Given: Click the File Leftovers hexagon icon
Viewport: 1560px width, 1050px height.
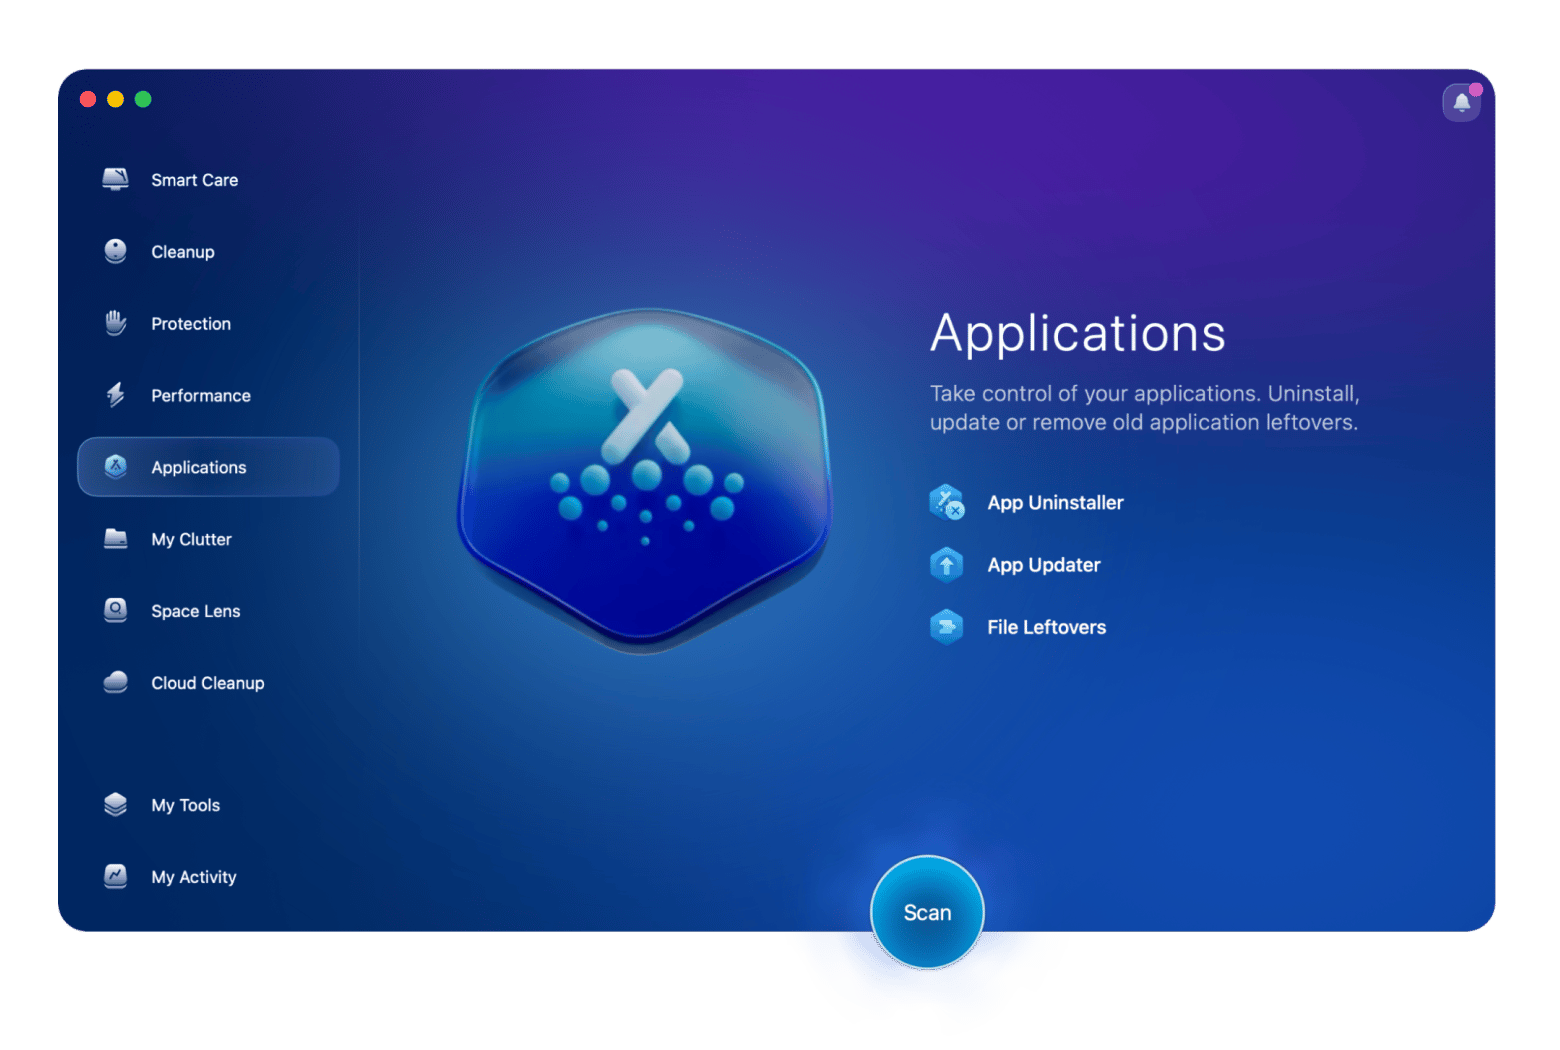Looking at the screenshot, I should (x=946, y=627).
